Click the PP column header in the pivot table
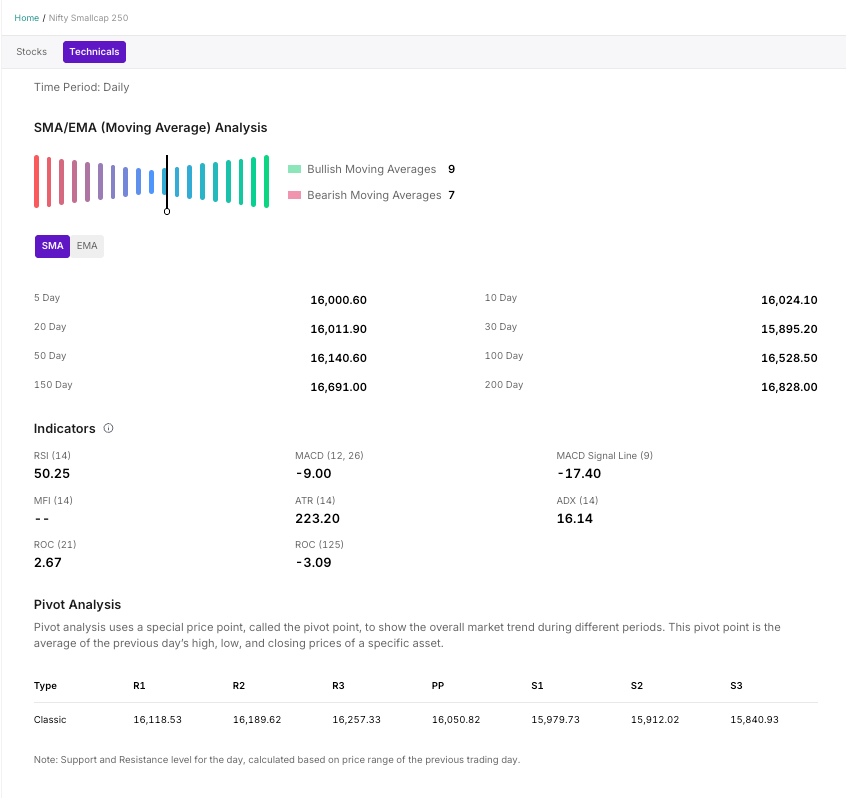Image resolution: width=846 pixels, height=798 pixels. [438, 686]
